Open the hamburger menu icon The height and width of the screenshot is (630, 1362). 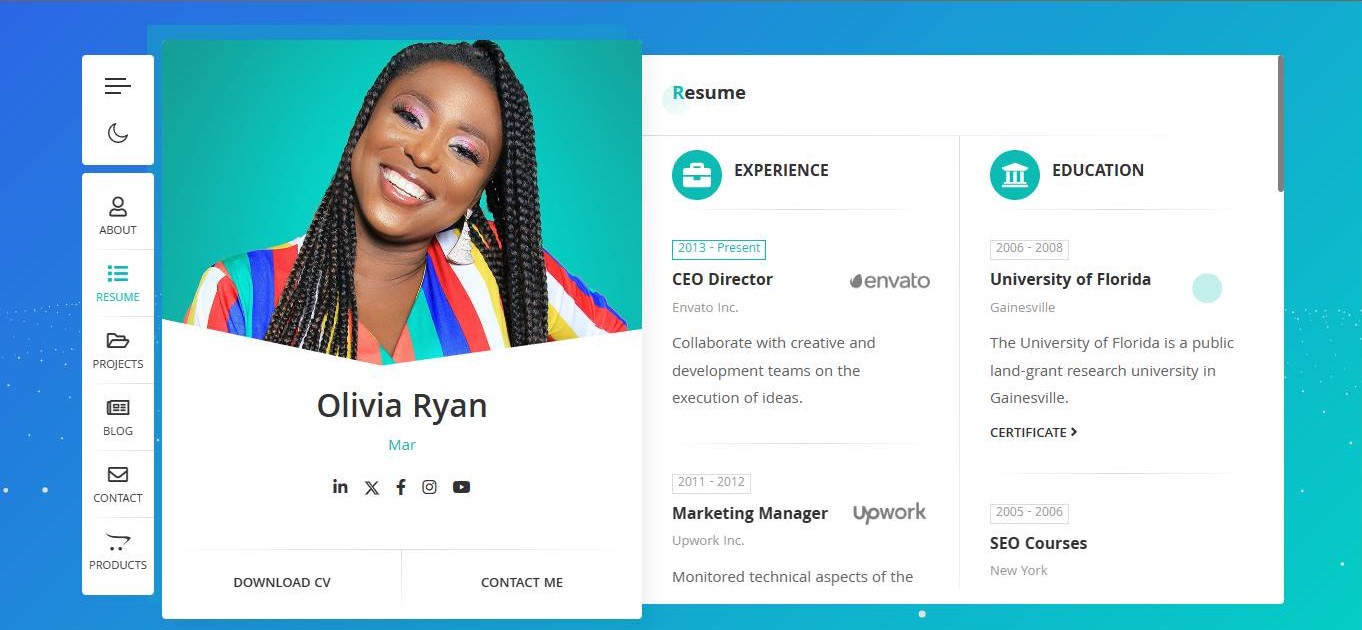pos(118,86)
